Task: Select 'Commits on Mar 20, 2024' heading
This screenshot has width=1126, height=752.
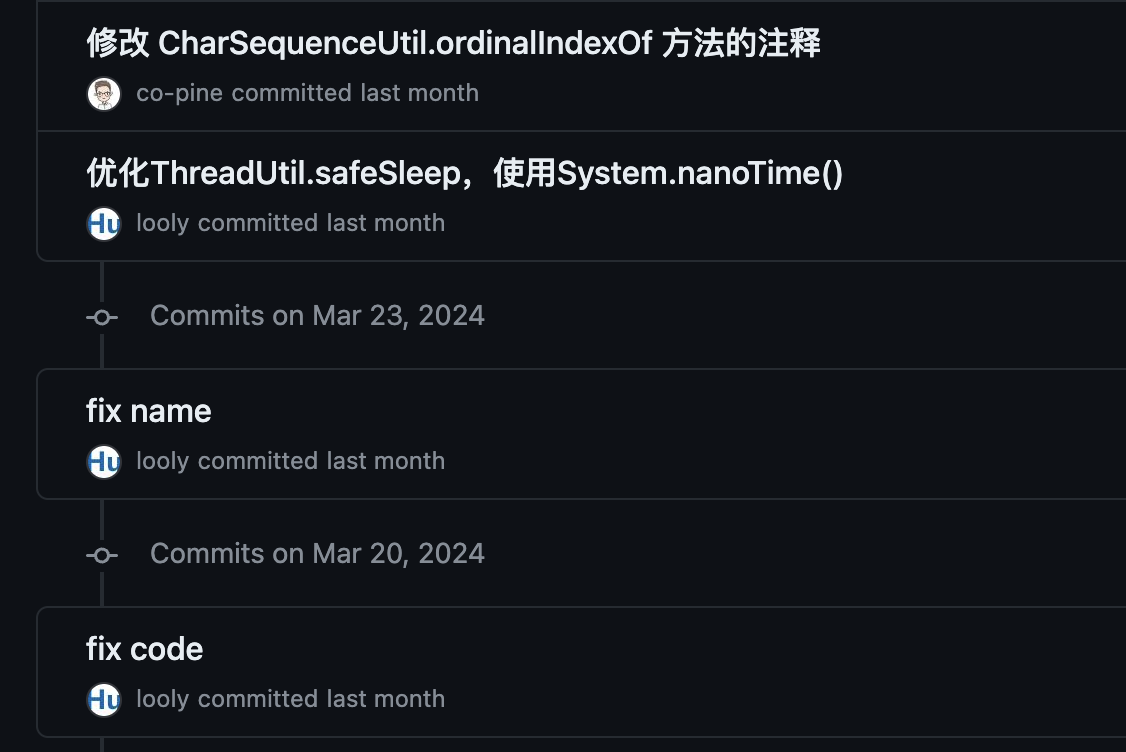Action: 317,554
